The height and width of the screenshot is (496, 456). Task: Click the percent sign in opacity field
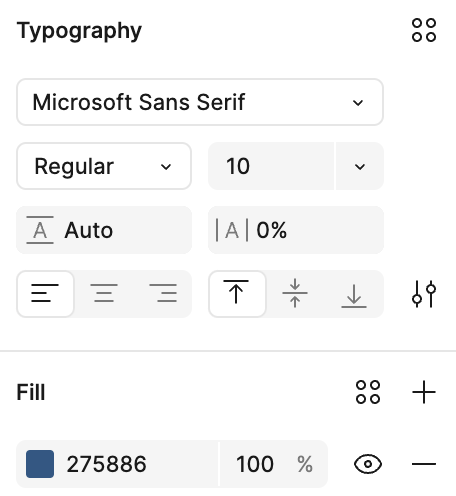point(305,464)
